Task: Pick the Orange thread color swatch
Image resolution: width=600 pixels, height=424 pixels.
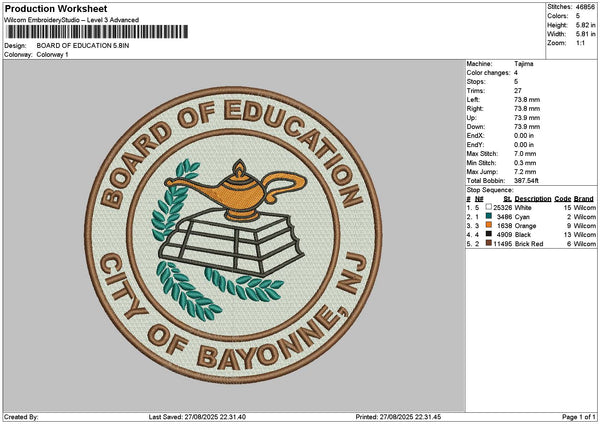Action: click(x=489, y=226)
